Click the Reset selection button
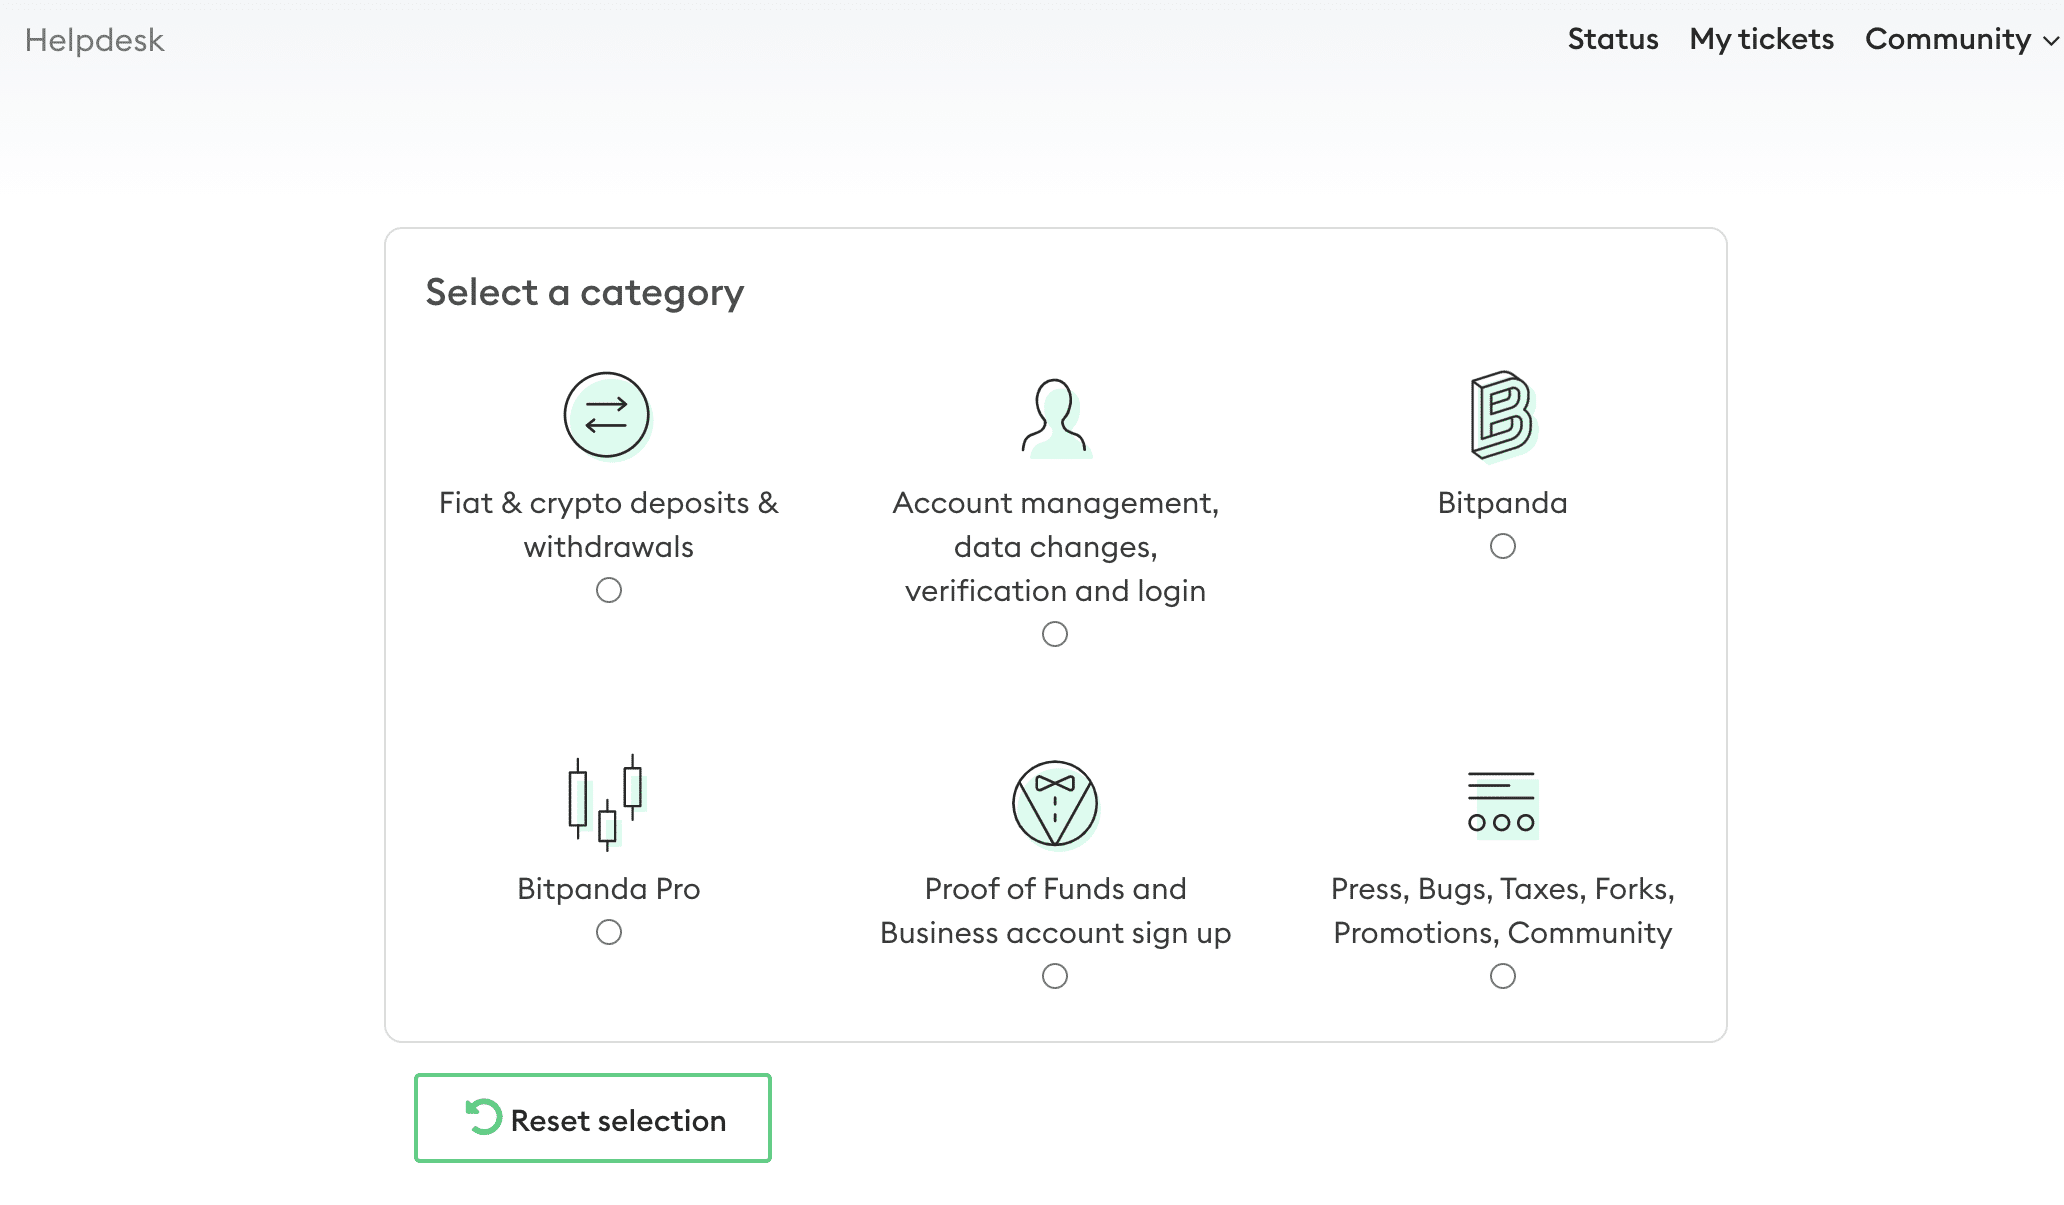 click(x=593, y=1118)
